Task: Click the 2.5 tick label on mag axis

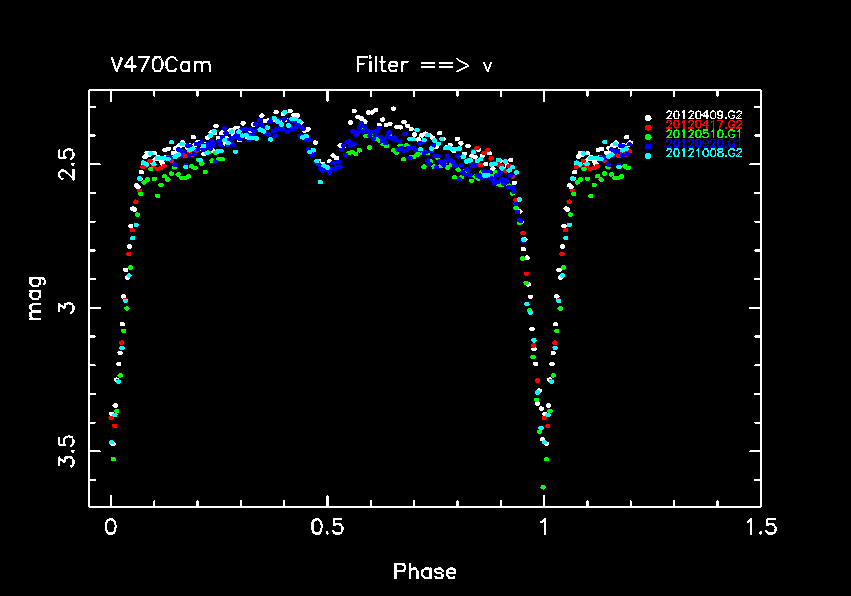Action: coord(67,163)
